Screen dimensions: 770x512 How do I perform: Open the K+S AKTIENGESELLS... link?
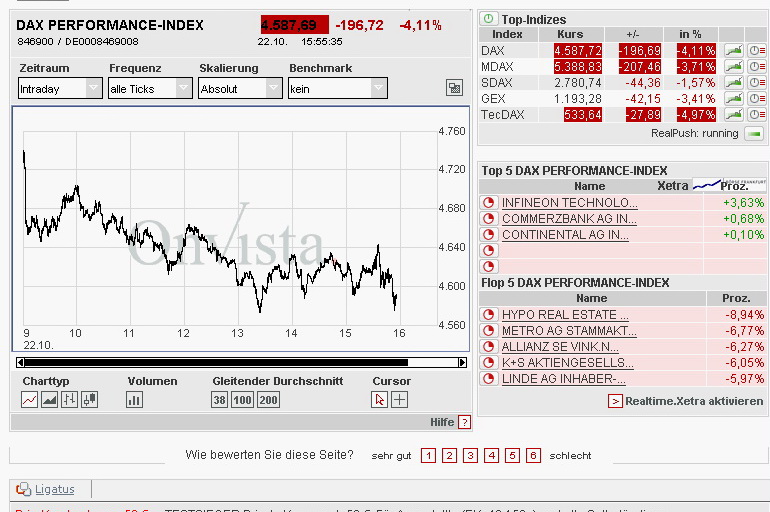point(567,363)
